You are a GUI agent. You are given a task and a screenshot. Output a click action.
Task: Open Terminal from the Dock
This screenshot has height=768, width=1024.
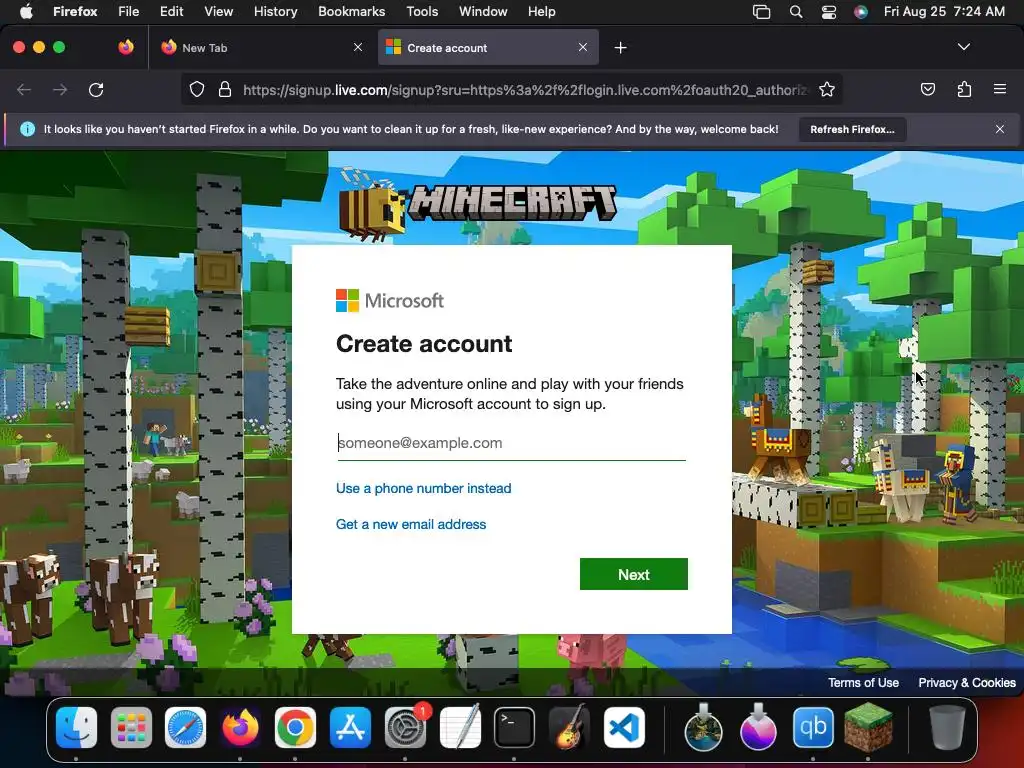click(x=515, y=727)
